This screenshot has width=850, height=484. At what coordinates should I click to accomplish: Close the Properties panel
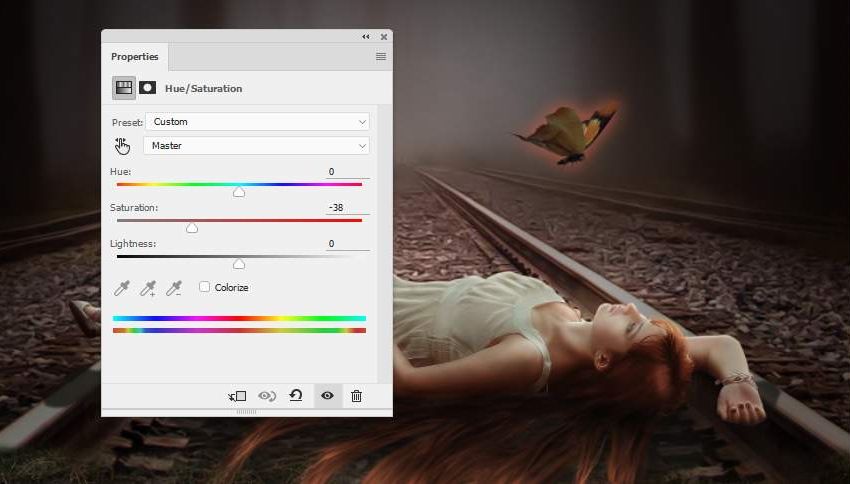(x=384, y=37)
